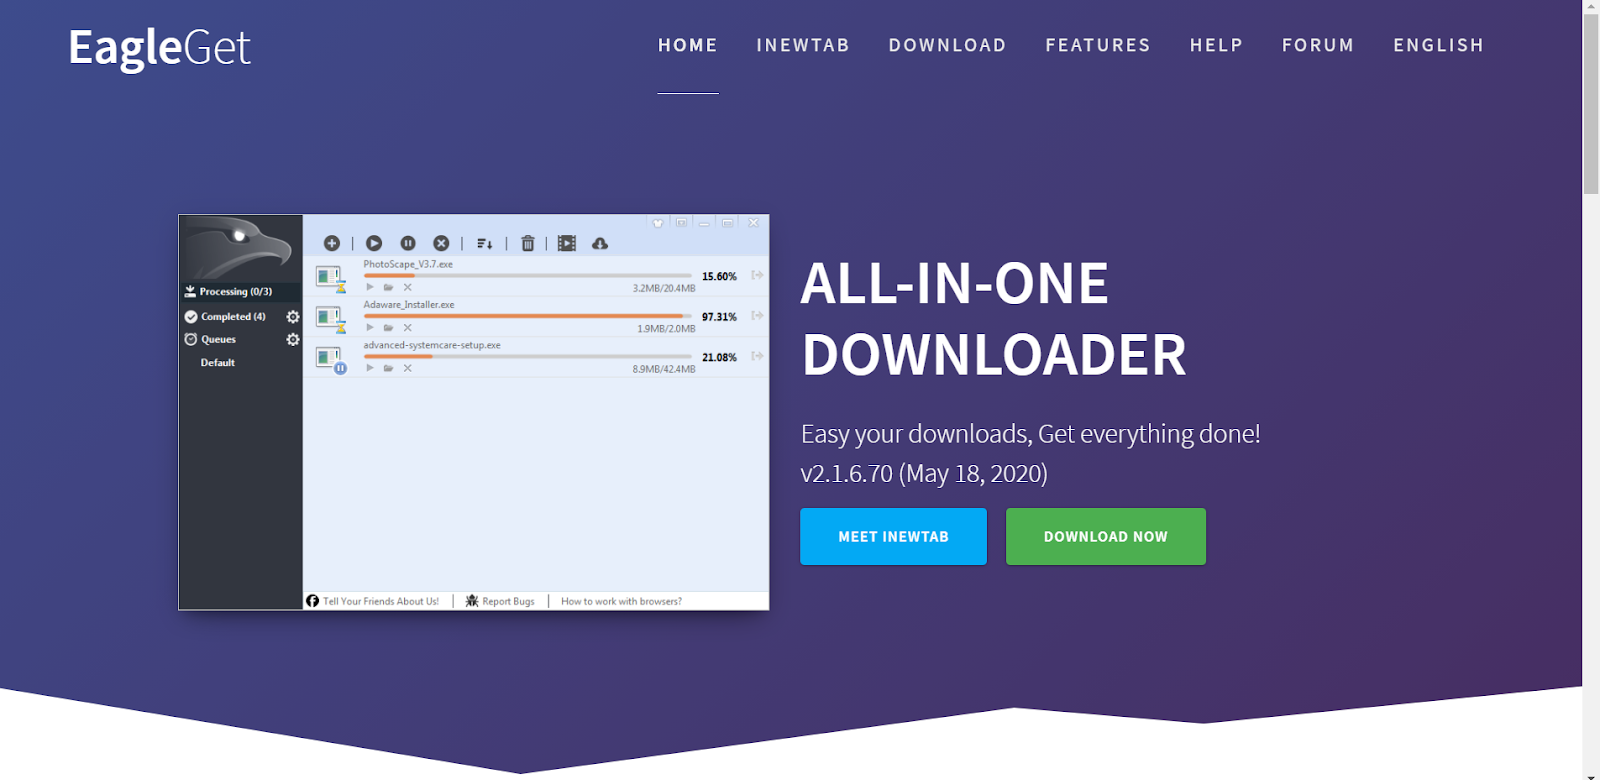The image size is (1600, 780).
Task: Click the export arrow icon beside 15.60%
Action: [x=757, y=275]
